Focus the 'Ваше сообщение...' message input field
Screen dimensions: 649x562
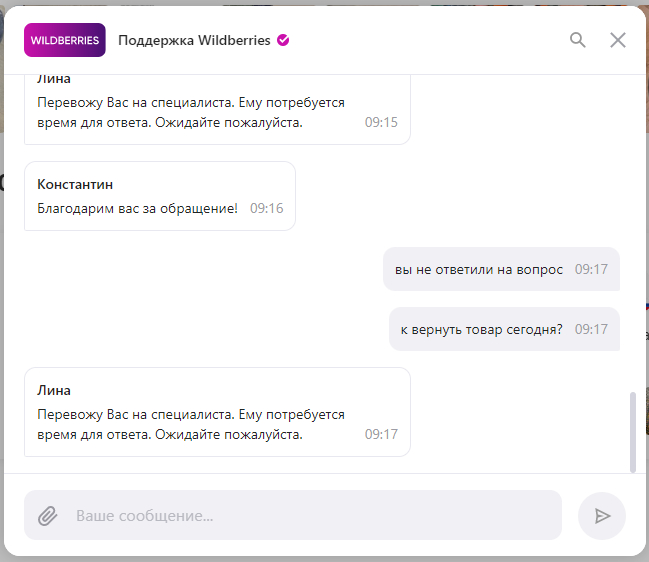coord(293,515)
